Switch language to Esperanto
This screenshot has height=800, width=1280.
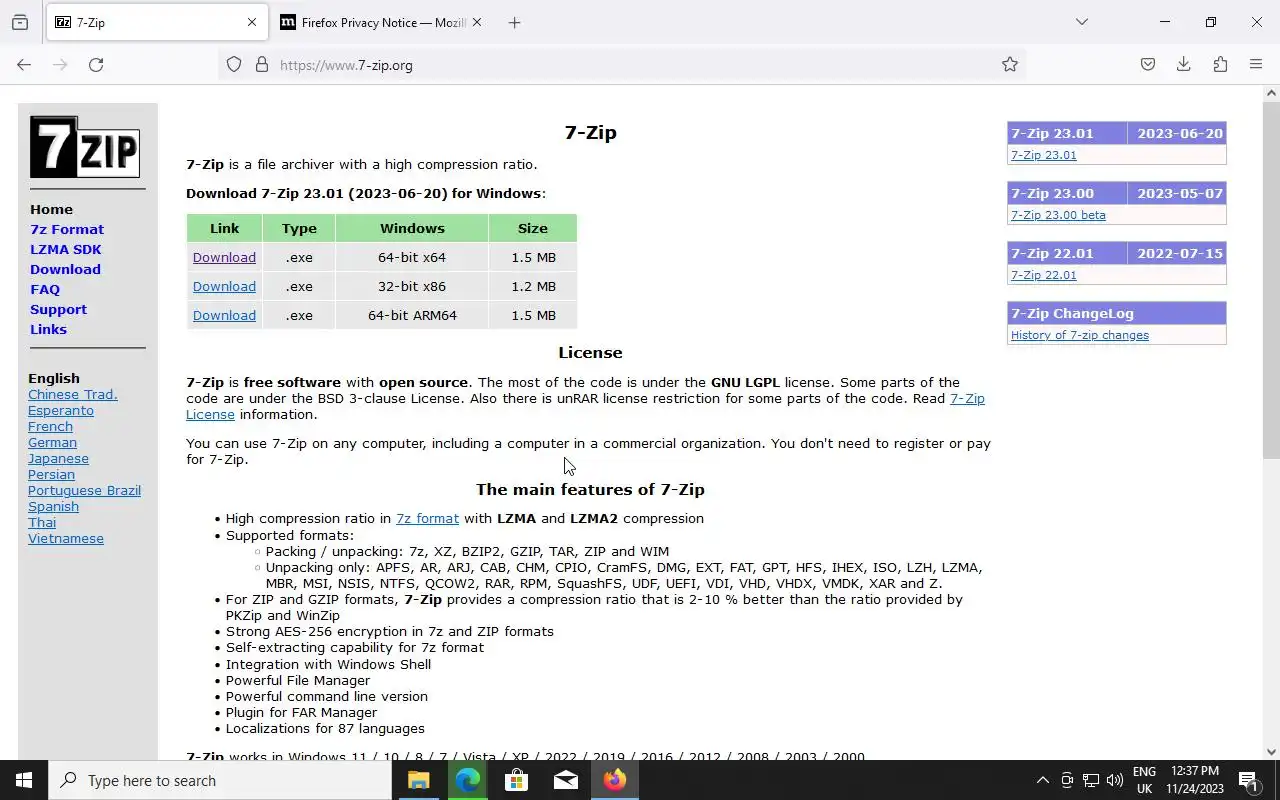pyautogui.click(x=61, y=410)
